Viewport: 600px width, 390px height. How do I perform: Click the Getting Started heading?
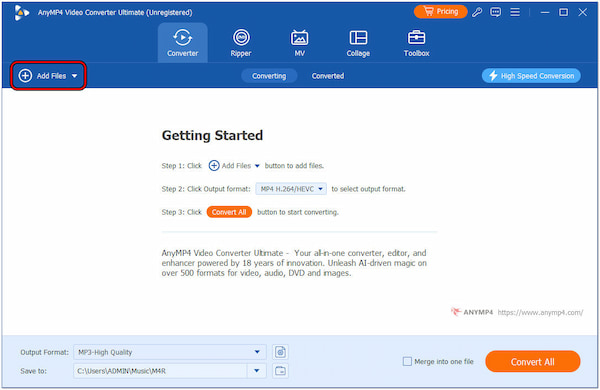click(212, 135)
